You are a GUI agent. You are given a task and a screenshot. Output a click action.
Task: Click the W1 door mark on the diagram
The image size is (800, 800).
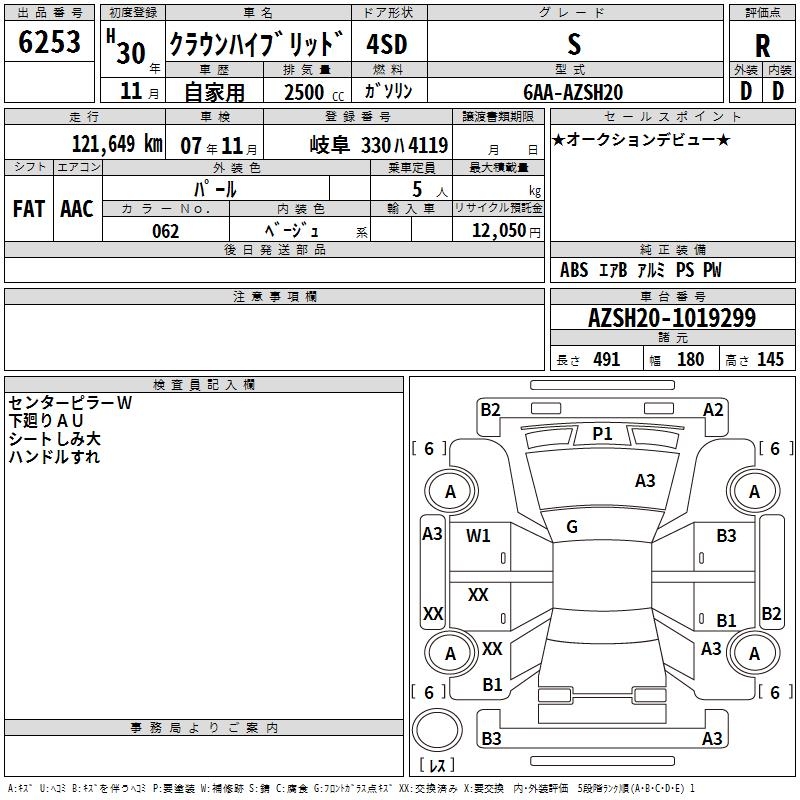click(x=478, y=536)
